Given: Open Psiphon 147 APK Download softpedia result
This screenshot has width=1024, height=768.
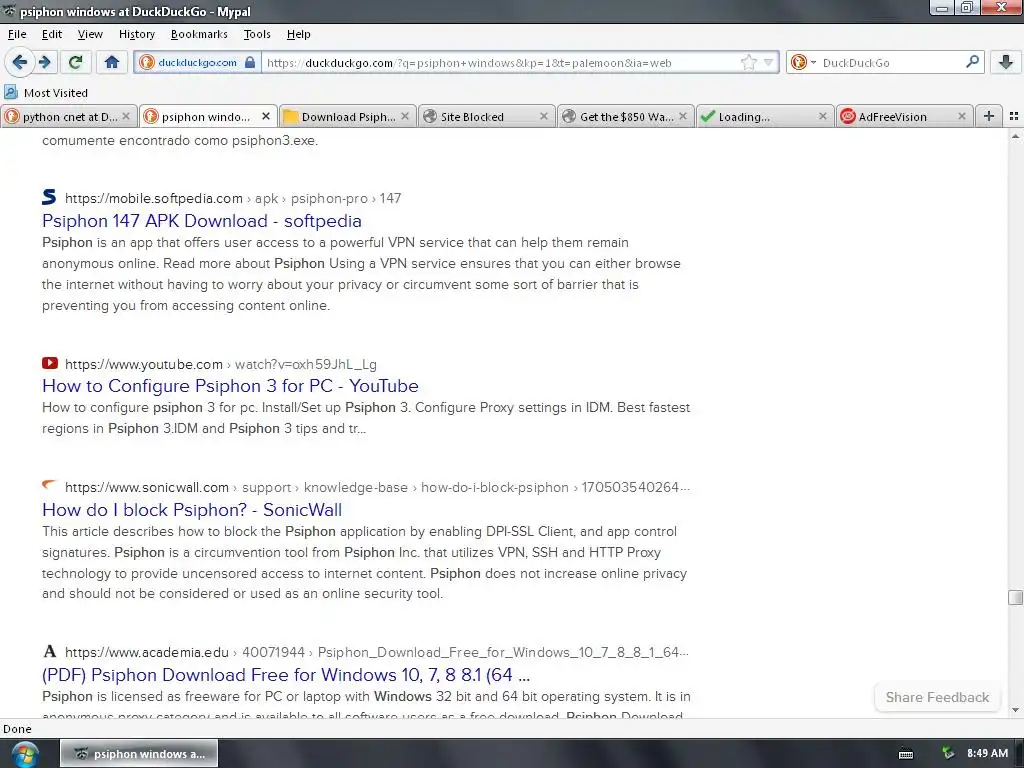Looking at the screenshot, I should pos(201,221).
